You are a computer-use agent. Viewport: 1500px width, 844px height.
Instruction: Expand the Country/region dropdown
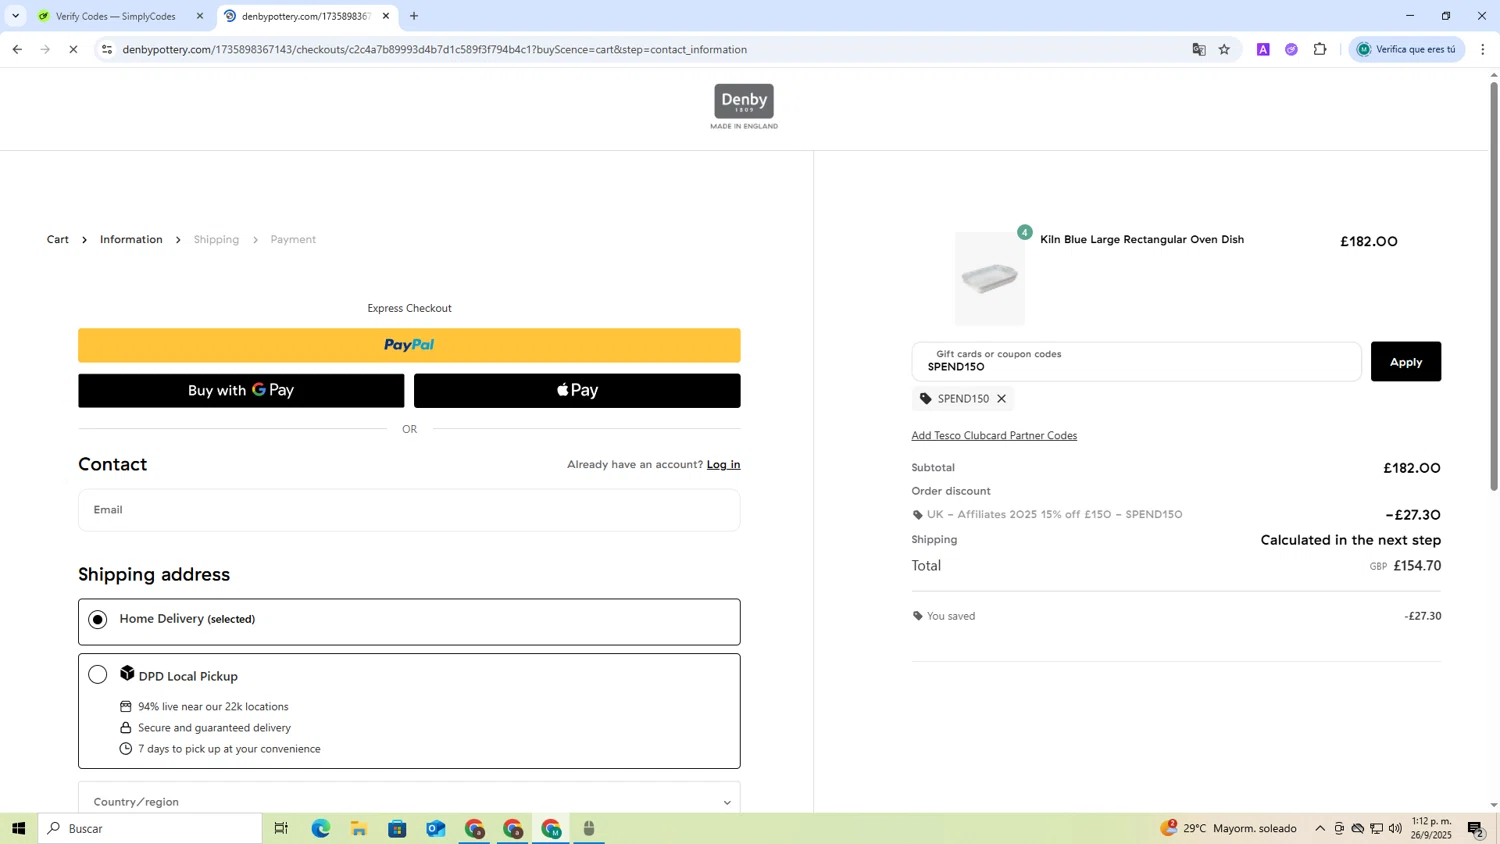click(x=409, y=801)
